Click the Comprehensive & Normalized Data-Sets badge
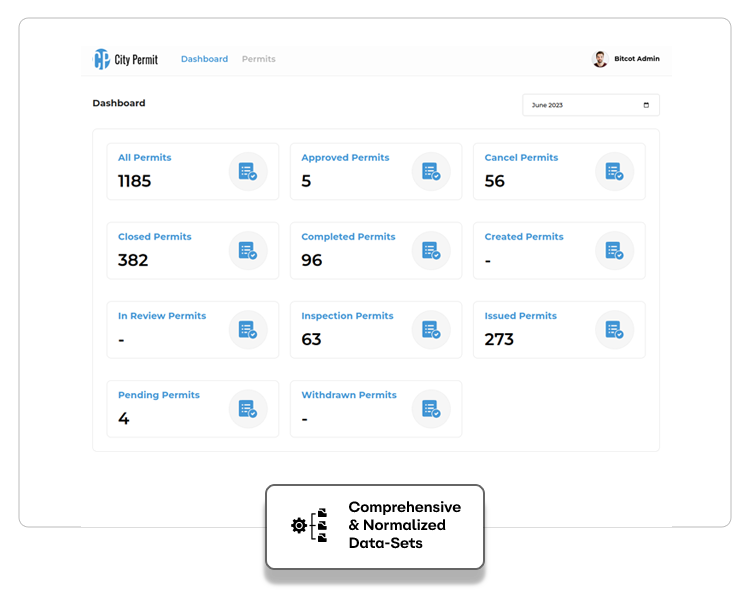 click(x=375, y=526)
